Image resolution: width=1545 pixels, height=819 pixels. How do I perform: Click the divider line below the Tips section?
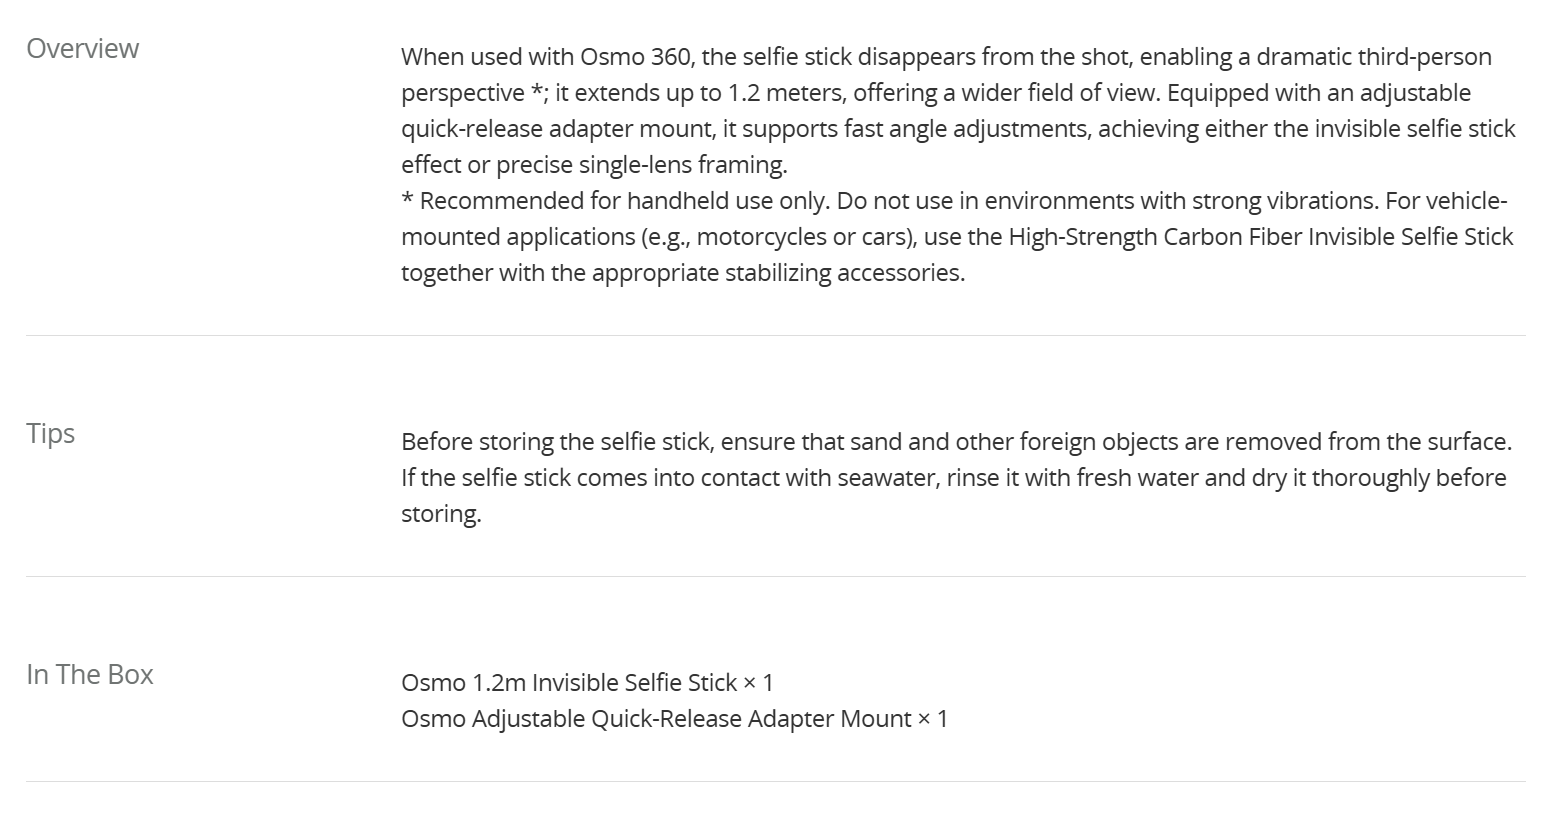click(x=775, y=577)
